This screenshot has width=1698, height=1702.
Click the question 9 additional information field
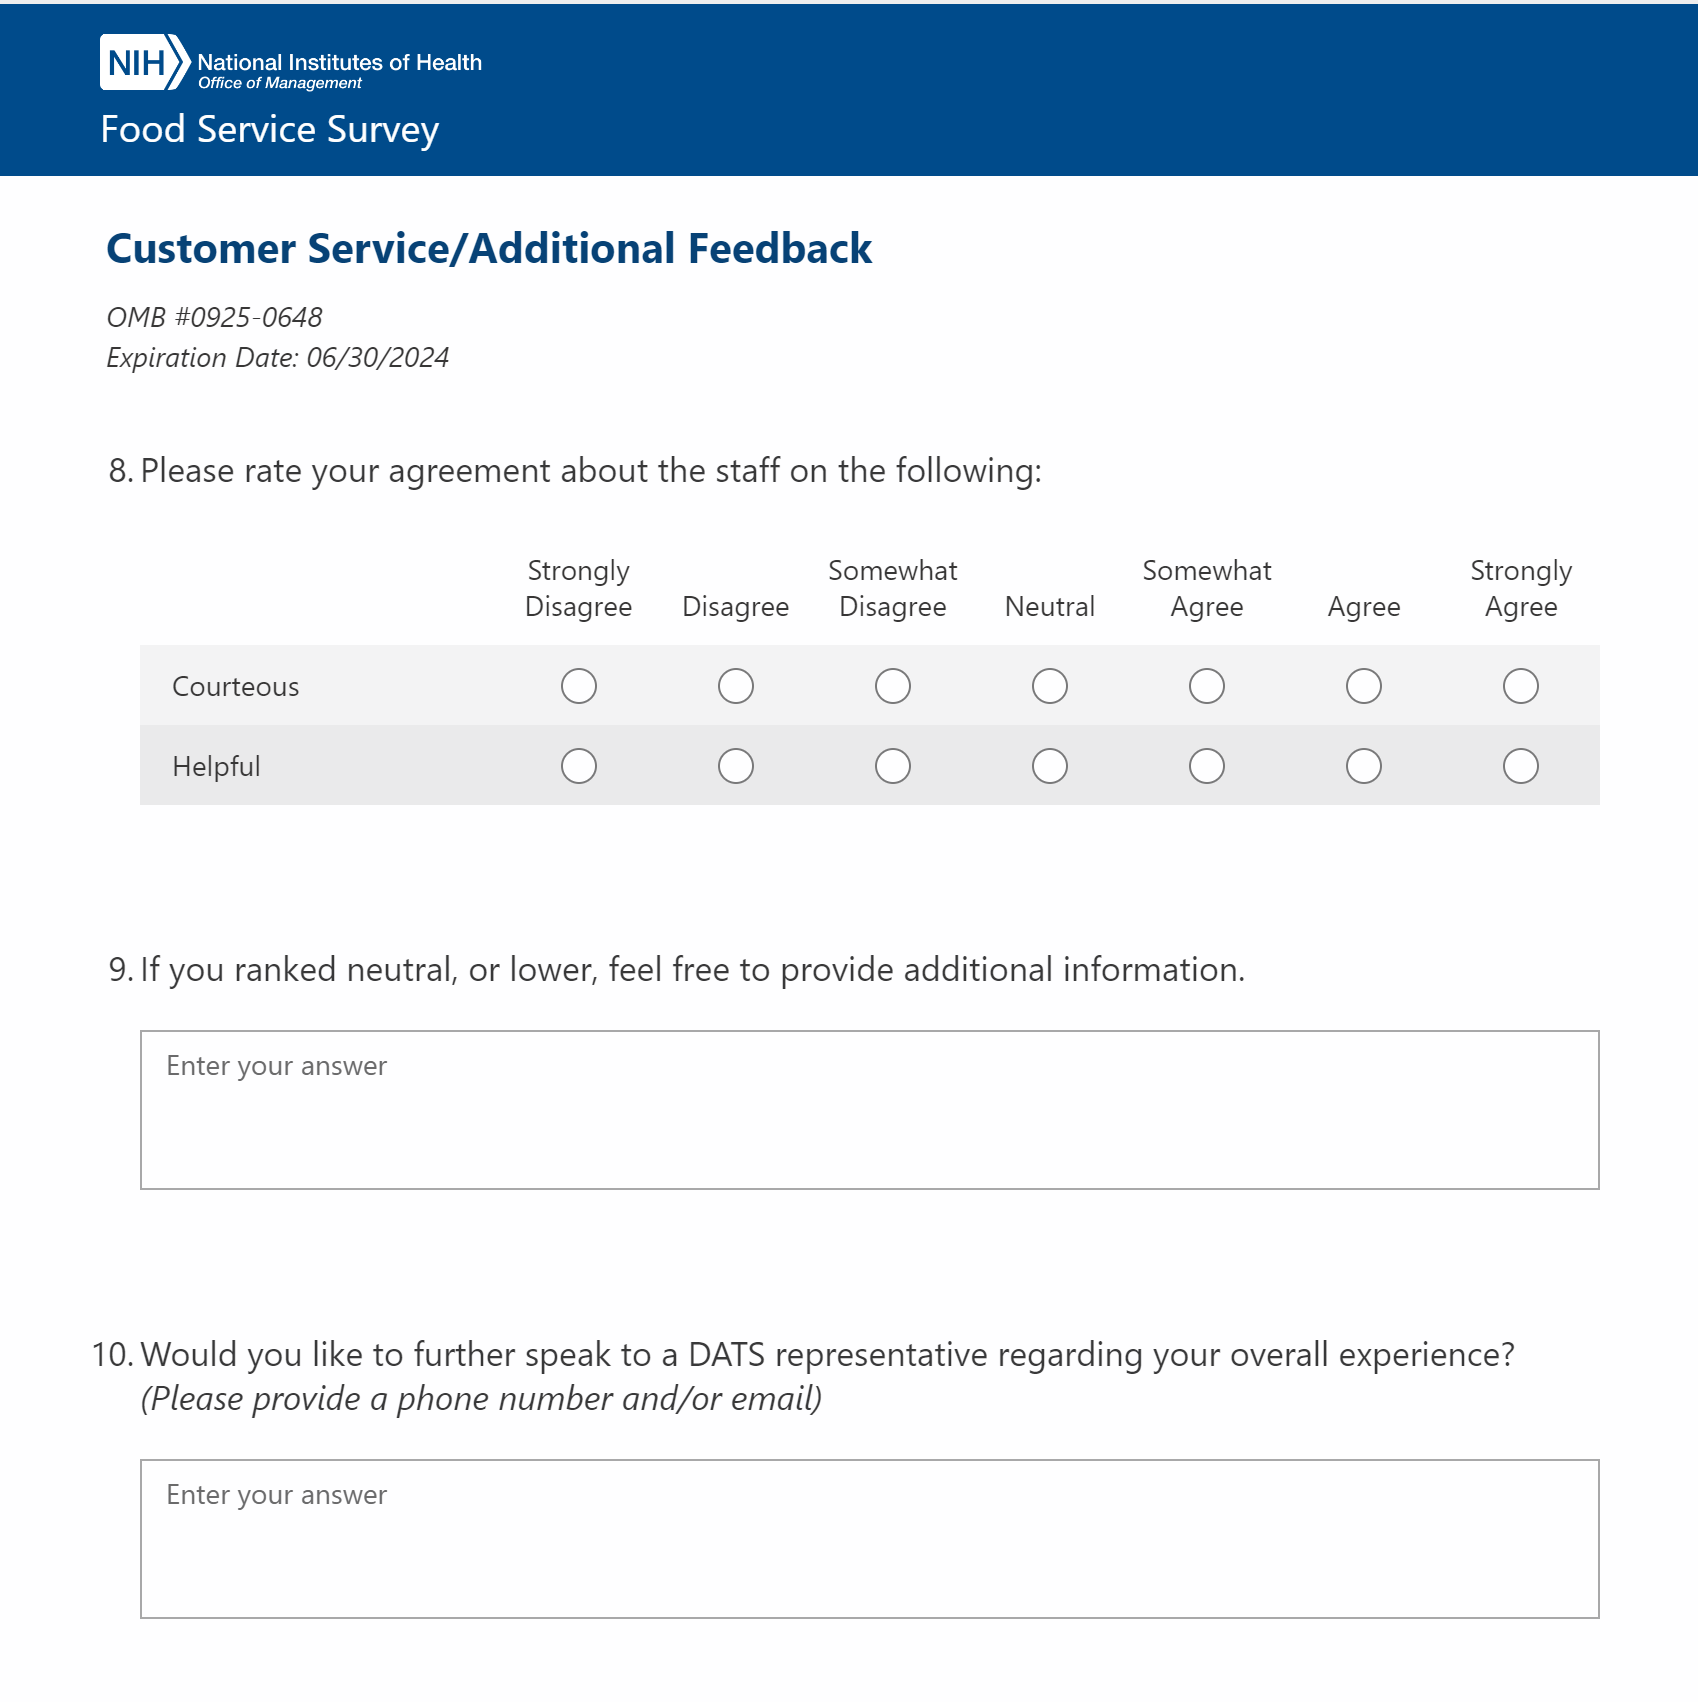869,1110
